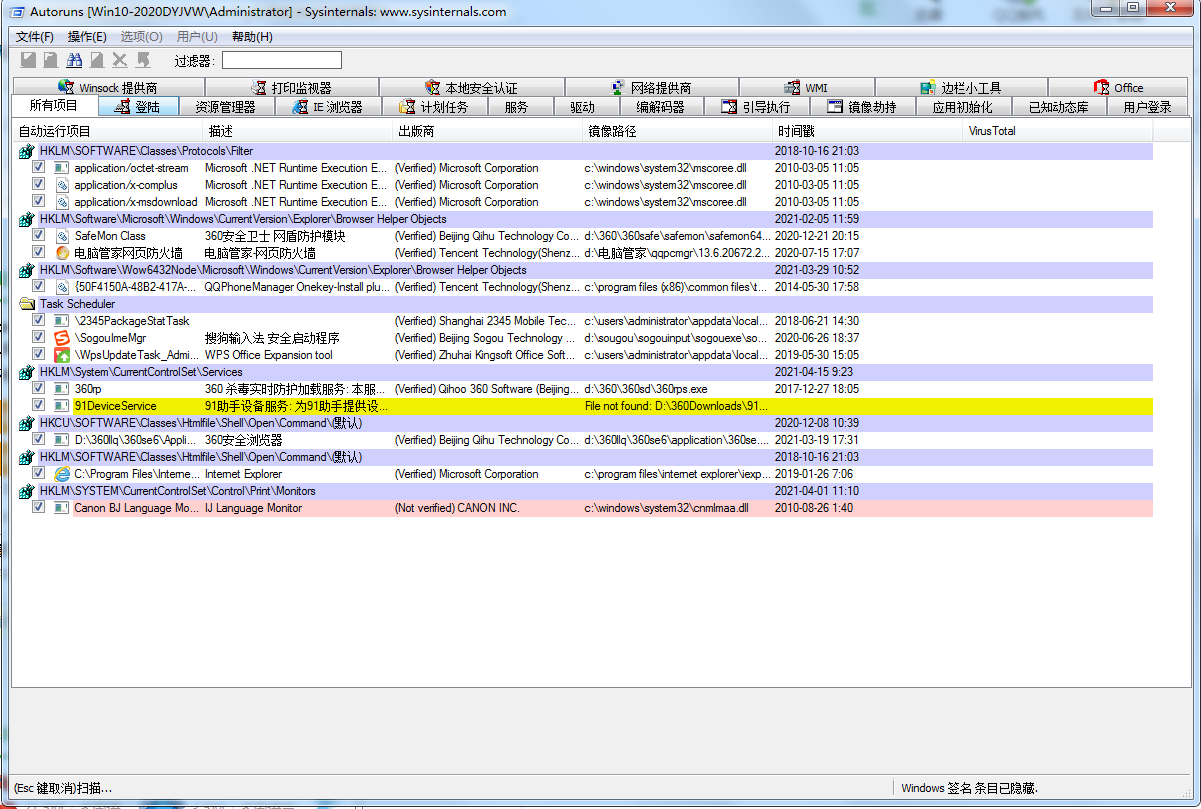1201x809 pixels.
Task: Switch to the 本地安全认证 tab
Action: coord(472,88)
